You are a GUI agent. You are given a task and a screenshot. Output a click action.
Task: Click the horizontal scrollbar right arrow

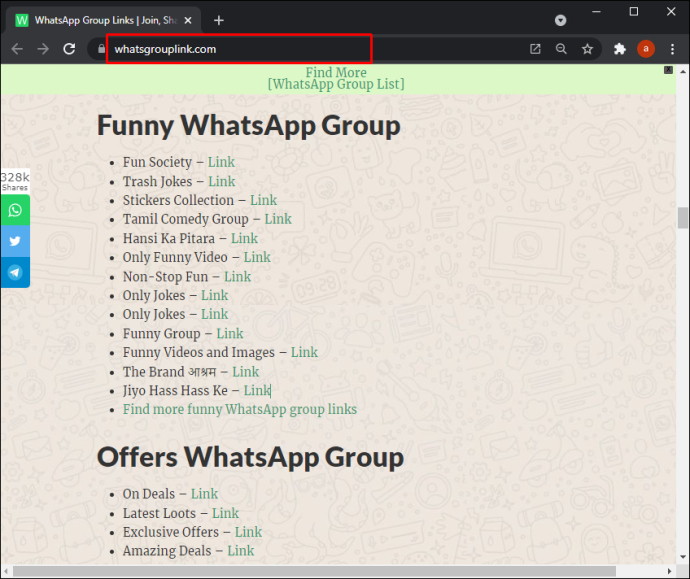click(x=669, y=571)
